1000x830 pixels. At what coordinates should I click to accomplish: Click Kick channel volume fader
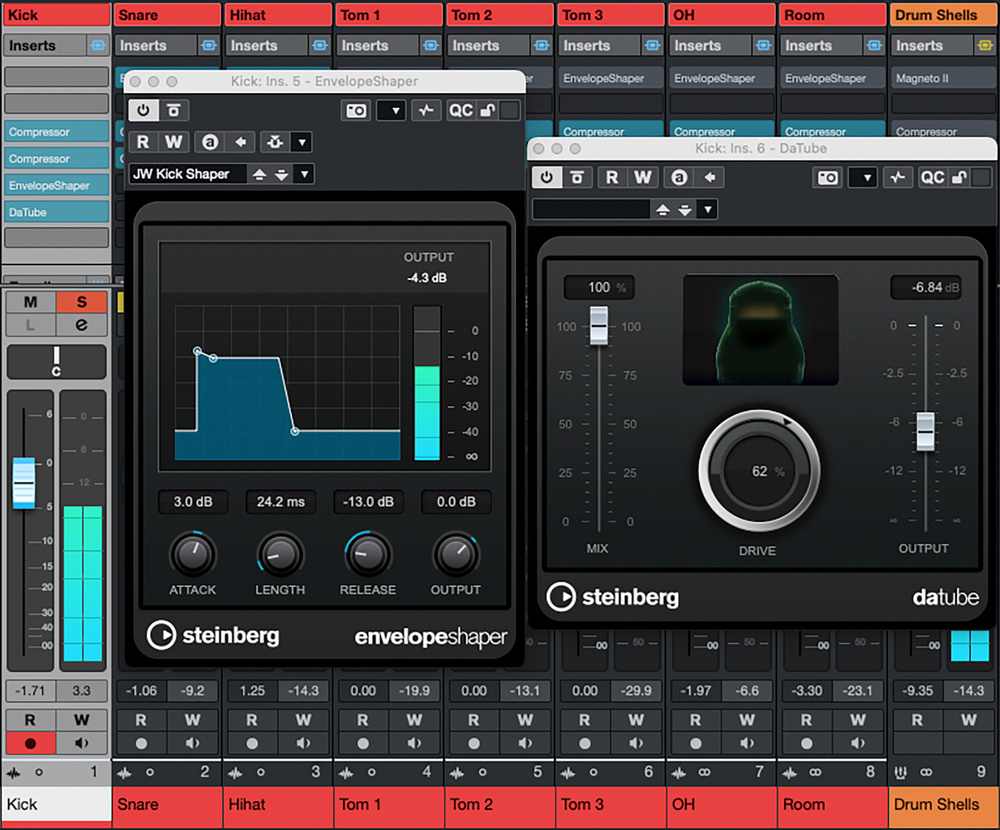click(24, 483)
